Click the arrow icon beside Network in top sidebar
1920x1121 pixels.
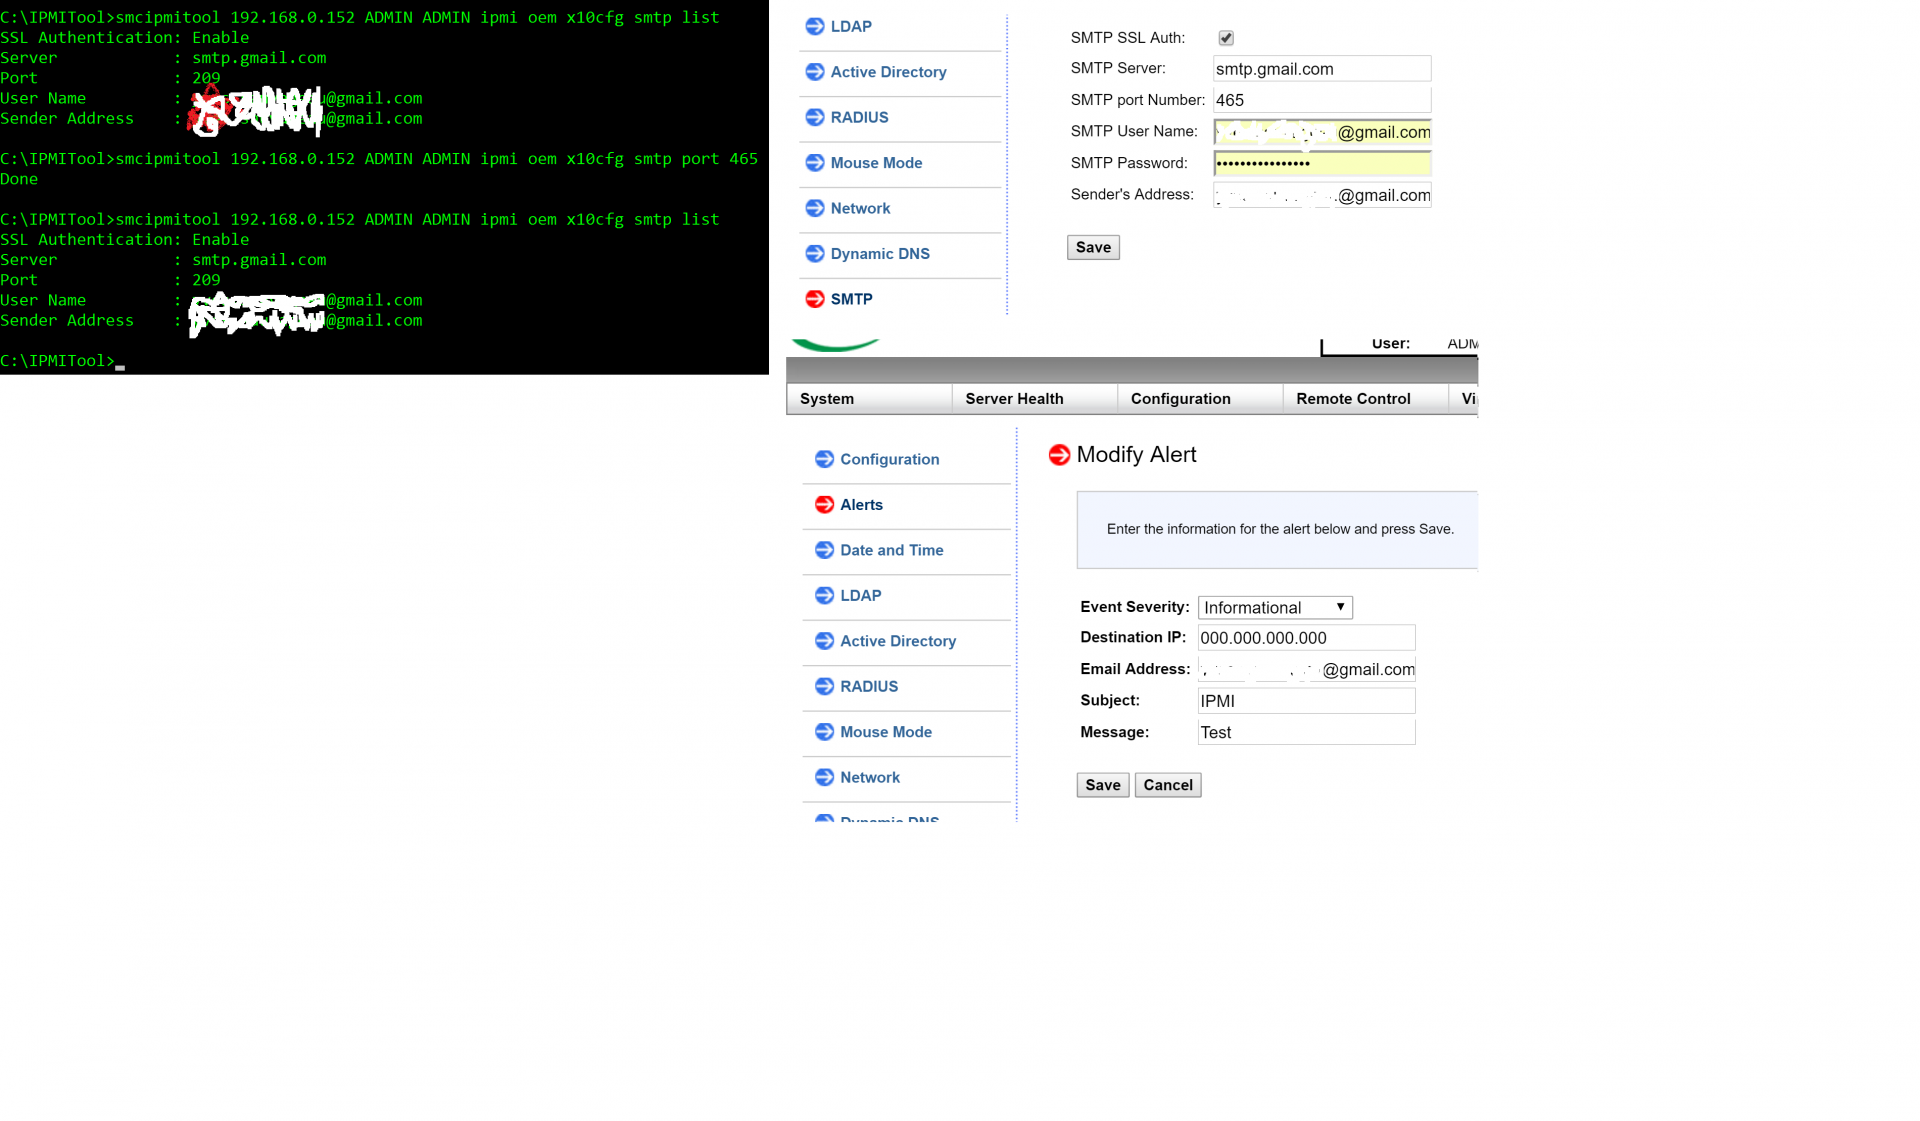coord(814,208)
